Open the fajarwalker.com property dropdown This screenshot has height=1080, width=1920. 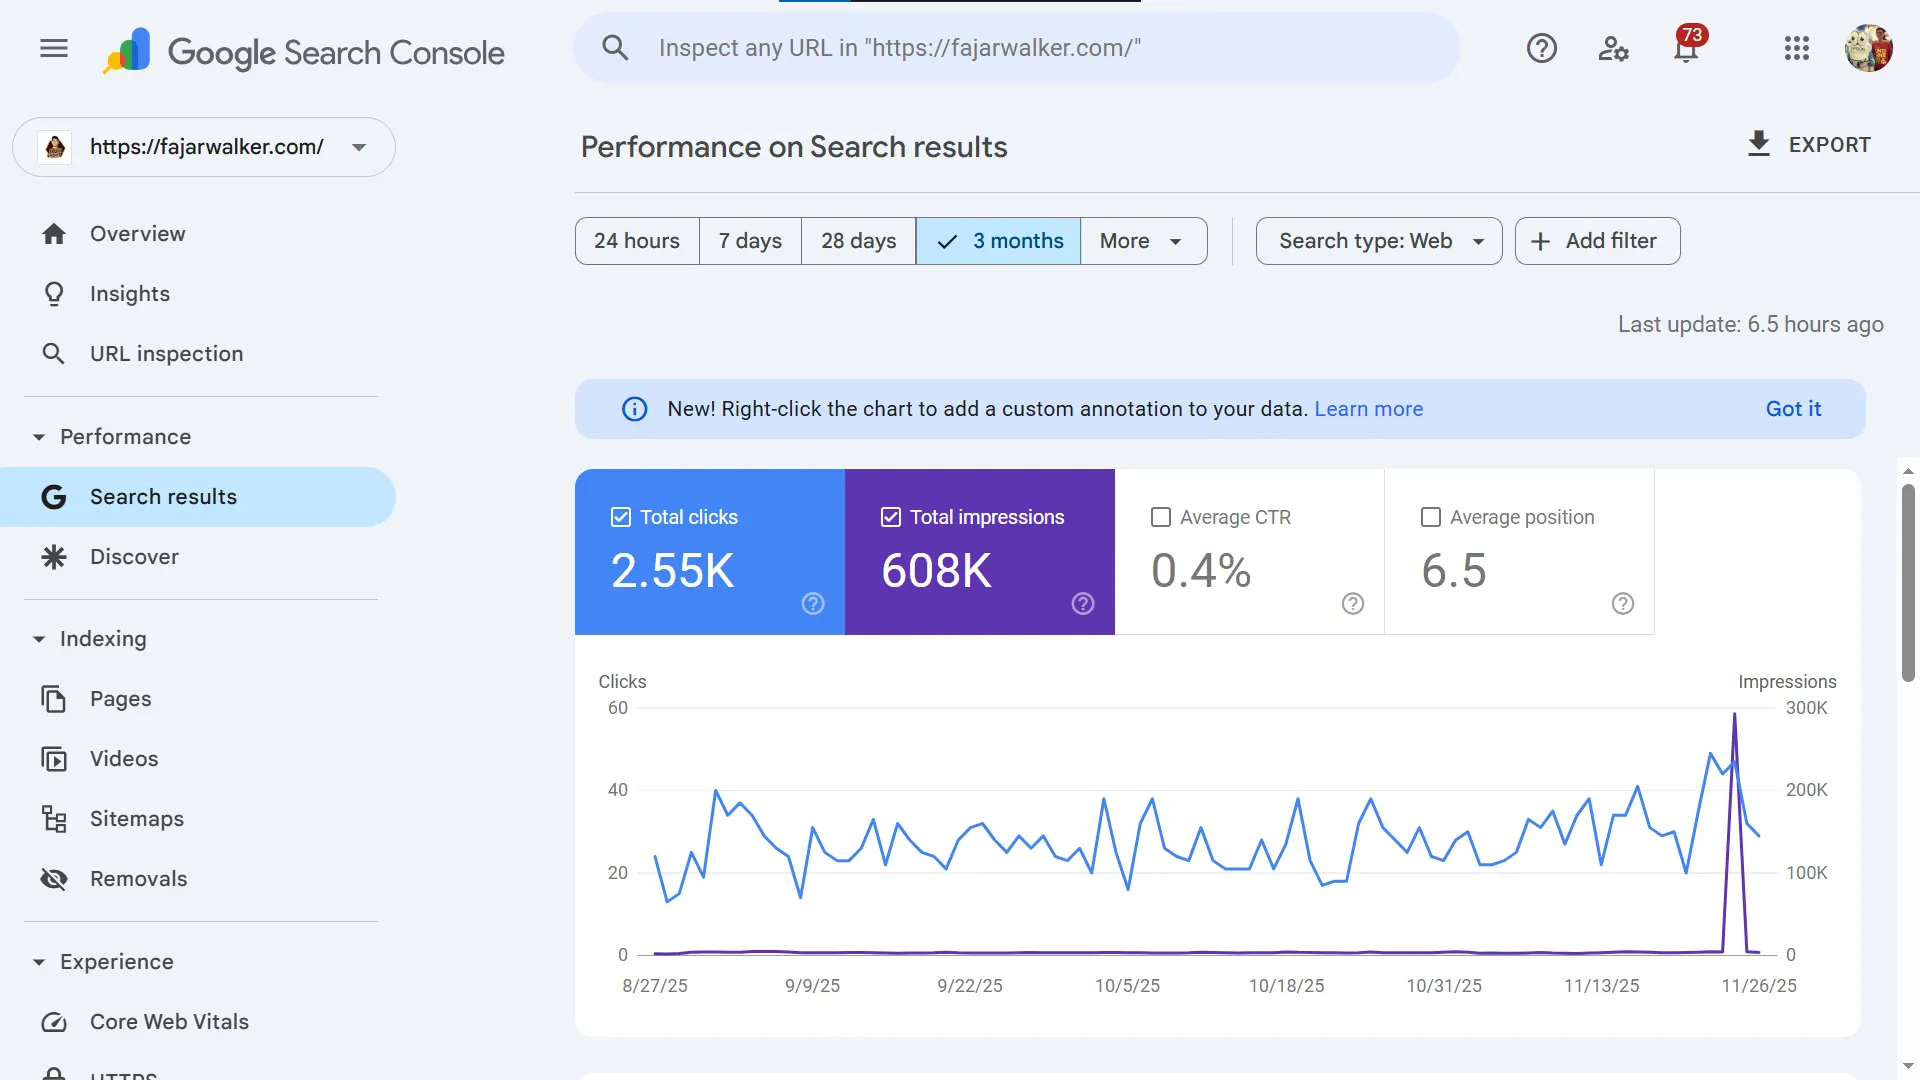point(204,147)
